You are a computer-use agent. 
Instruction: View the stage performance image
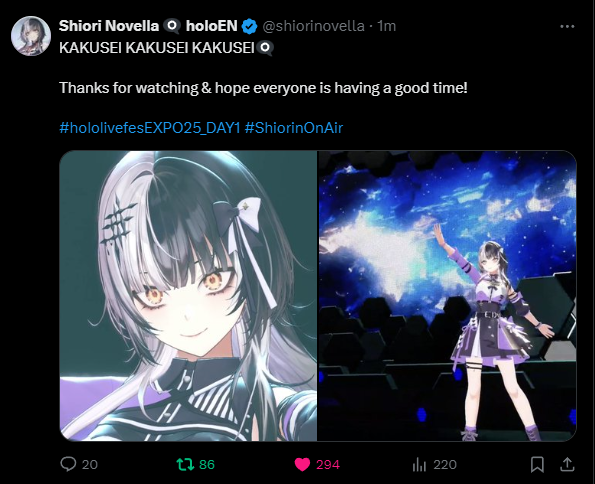click(447, 296)
